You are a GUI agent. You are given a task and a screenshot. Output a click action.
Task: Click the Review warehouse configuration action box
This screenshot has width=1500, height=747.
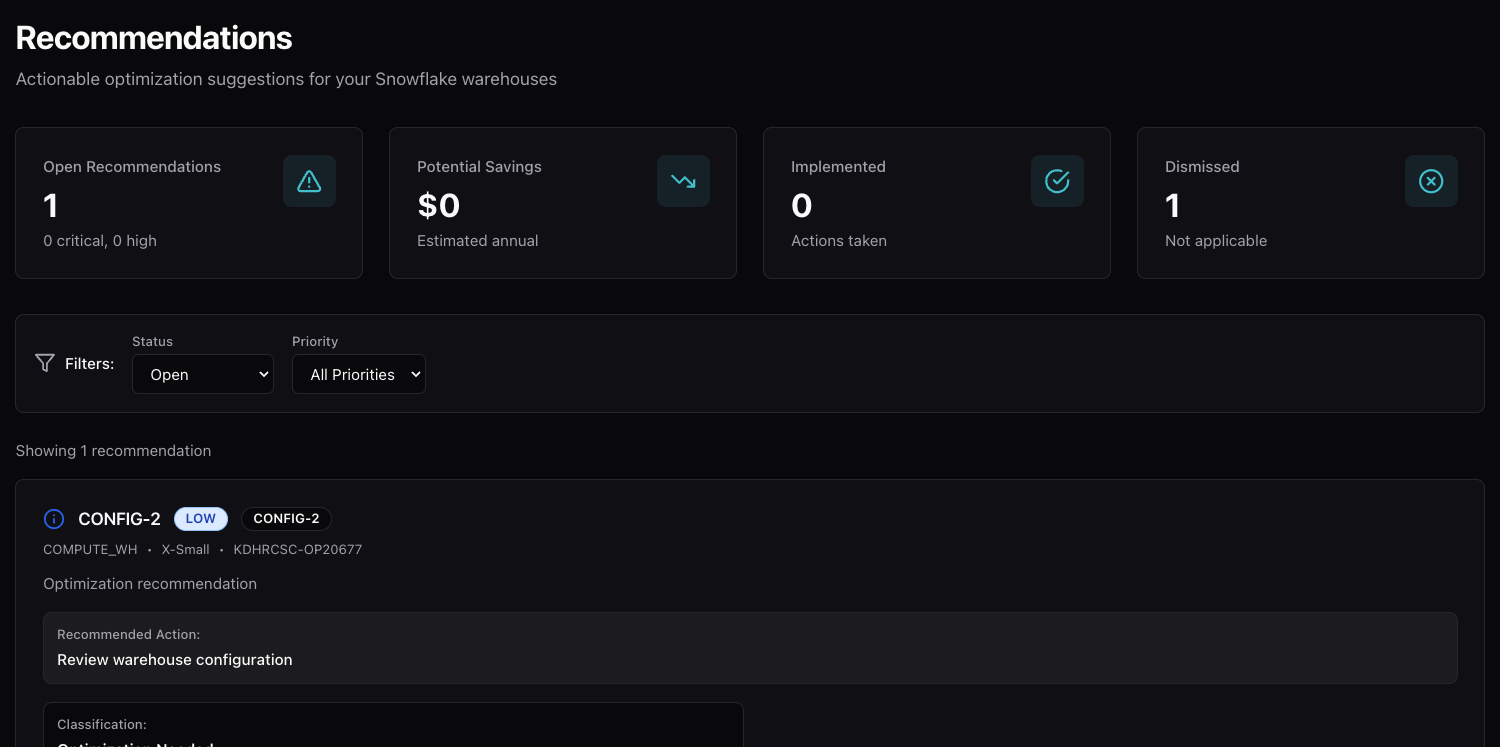tap(750, 648)
